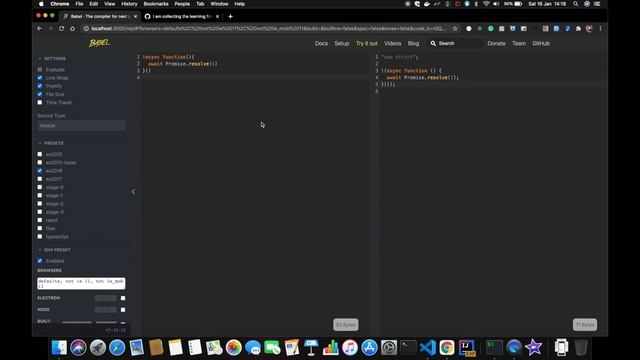The height and width of the screenshot is (360, 640).
Task: Open Safari from the dock
Action: (x=117, y=348)
